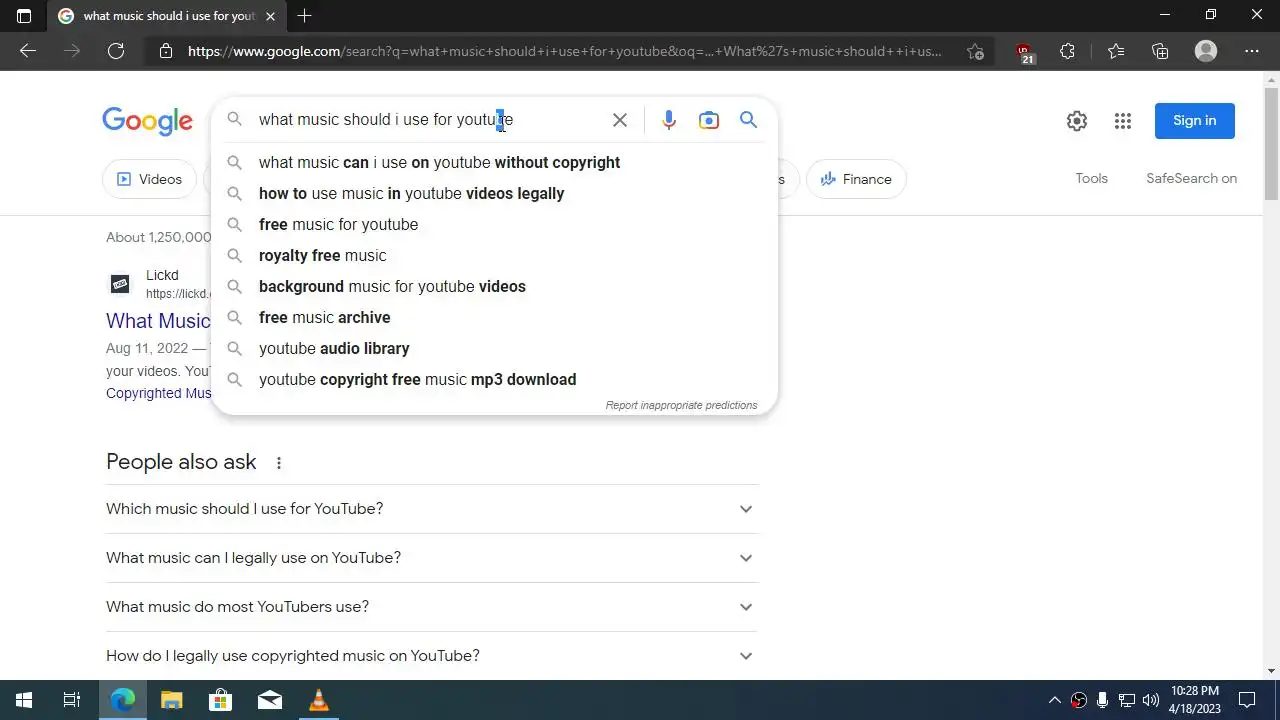Click the Lickd site favicon
The height and width of the screenshot is (720, 1280).
120,284
